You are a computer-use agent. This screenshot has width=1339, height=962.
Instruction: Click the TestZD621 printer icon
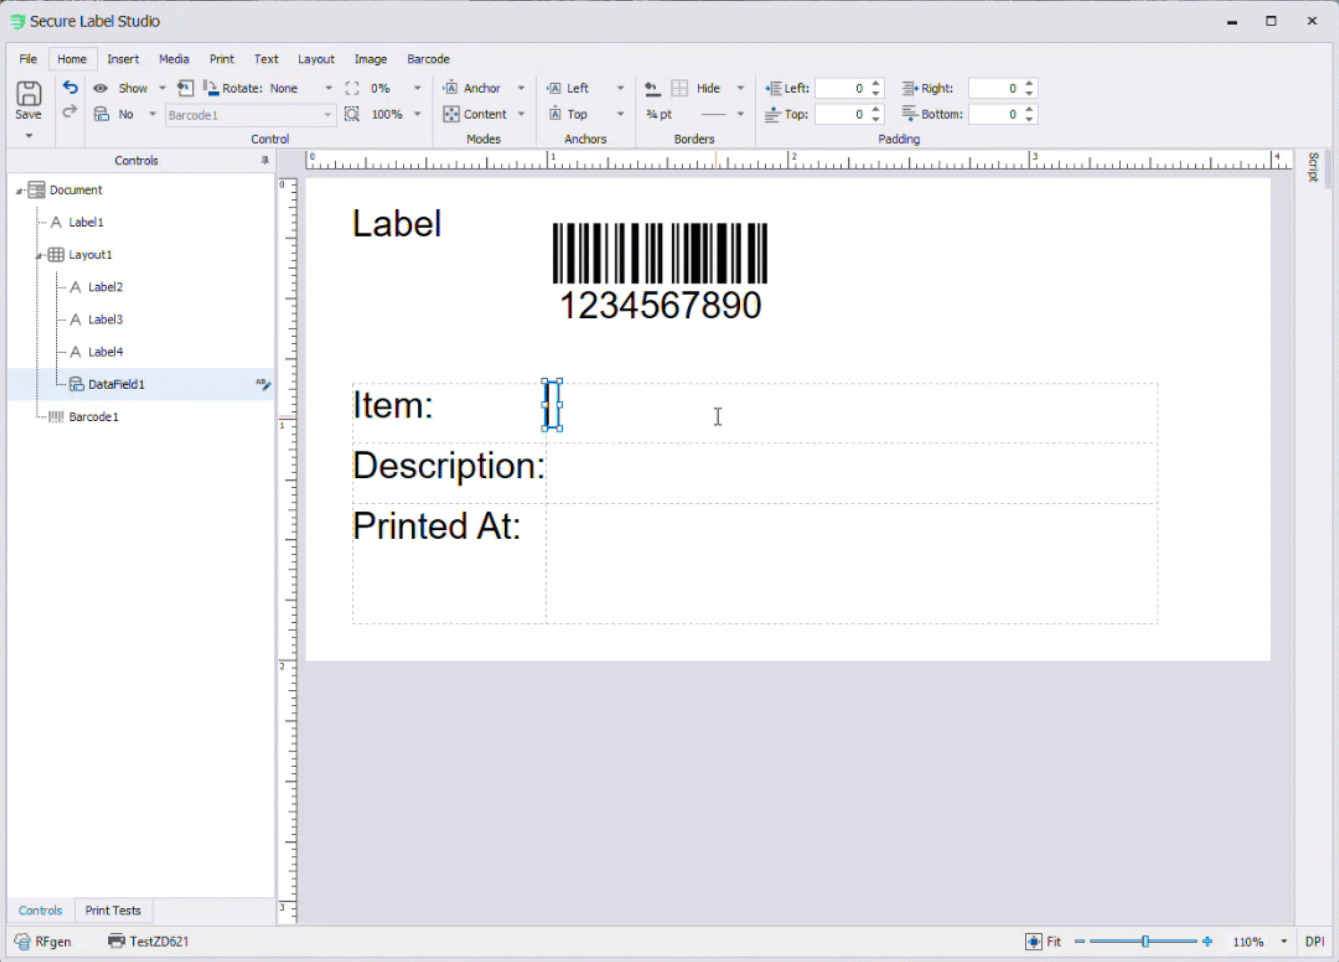117,941
